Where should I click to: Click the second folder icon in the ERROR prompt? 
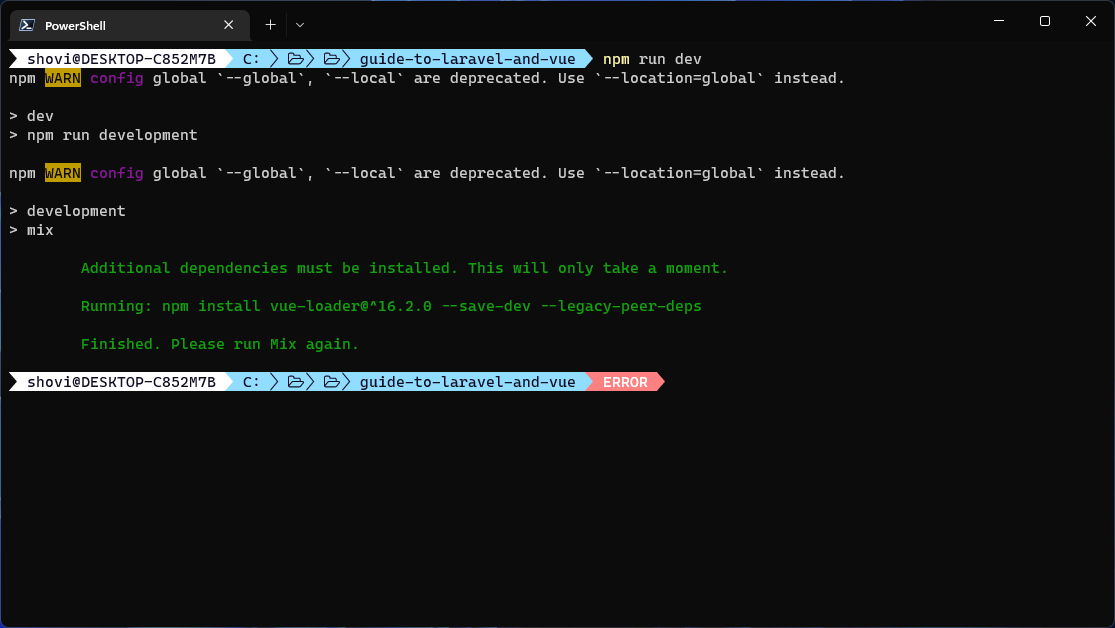pos(331,382)
